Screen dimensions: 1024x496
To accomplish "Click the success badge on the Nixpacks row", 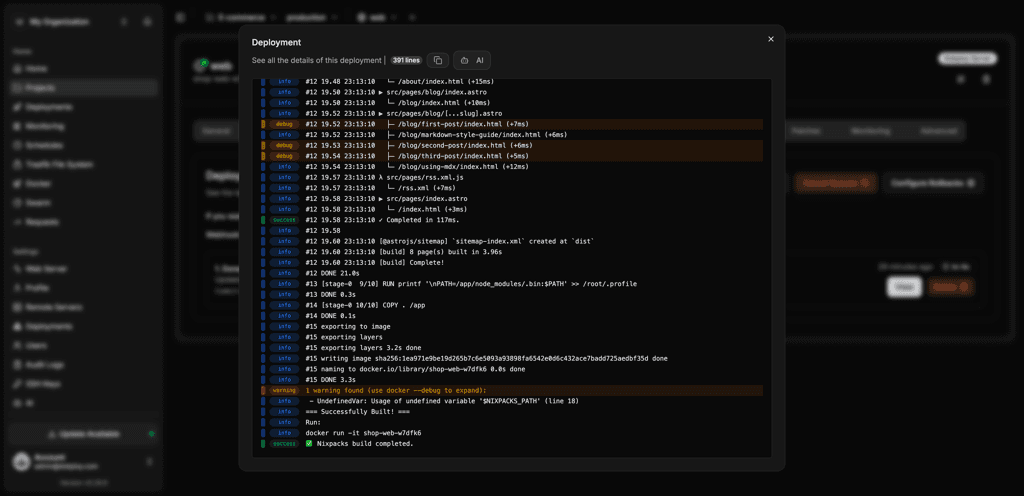I will 284,444.
